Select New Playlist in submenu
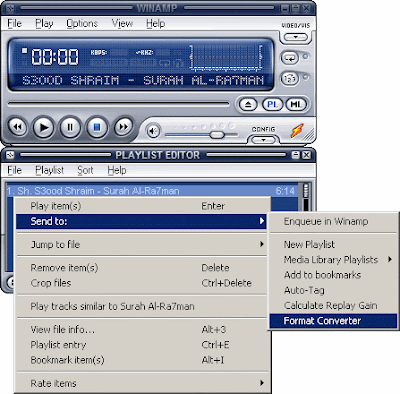Image resolution: width=400 pixels, height=394 pixels. (333, 244)
